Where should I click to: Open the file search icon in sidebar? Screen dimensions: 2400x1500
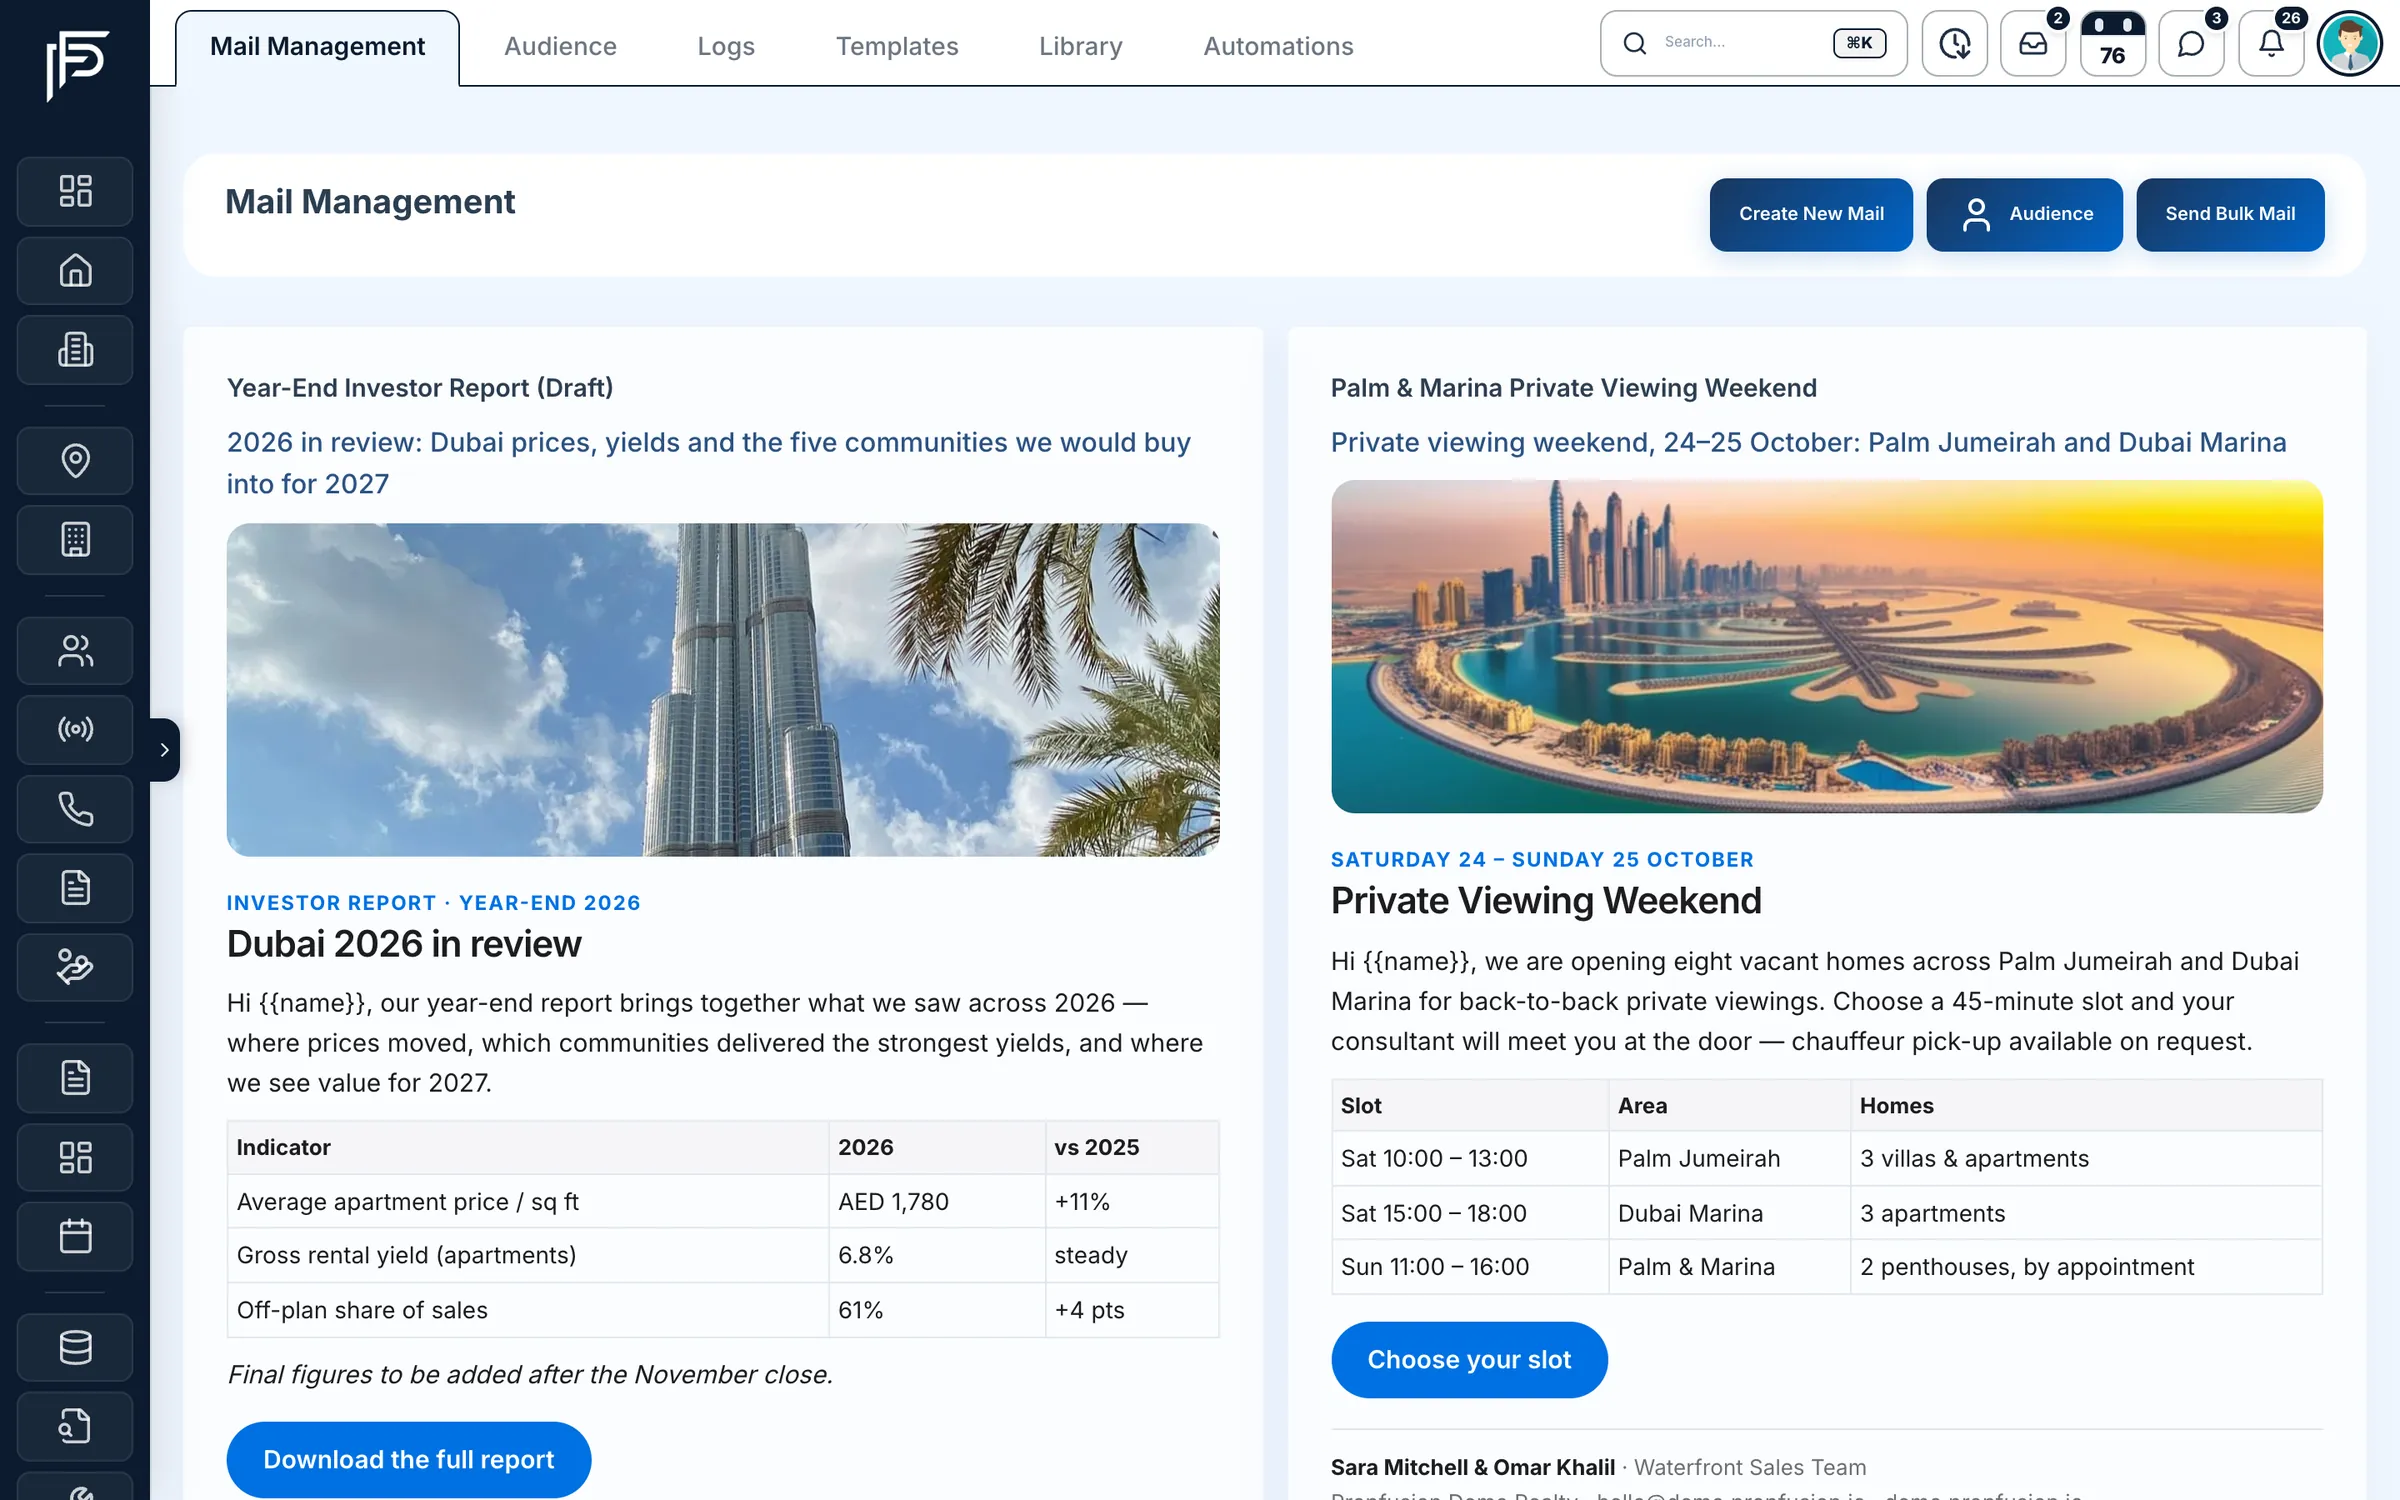pyautogui.click(x=75, y=1426)
